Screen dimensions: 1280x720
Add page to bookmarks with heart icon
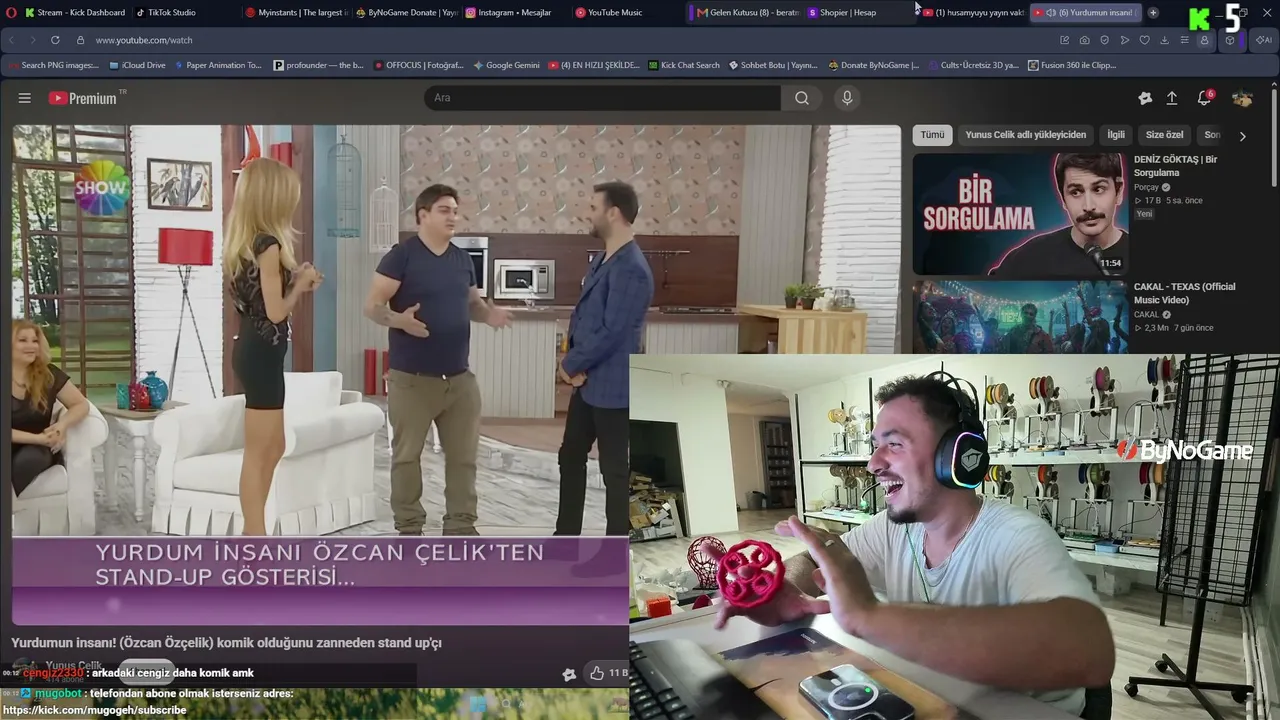(x=1145, y=40)
